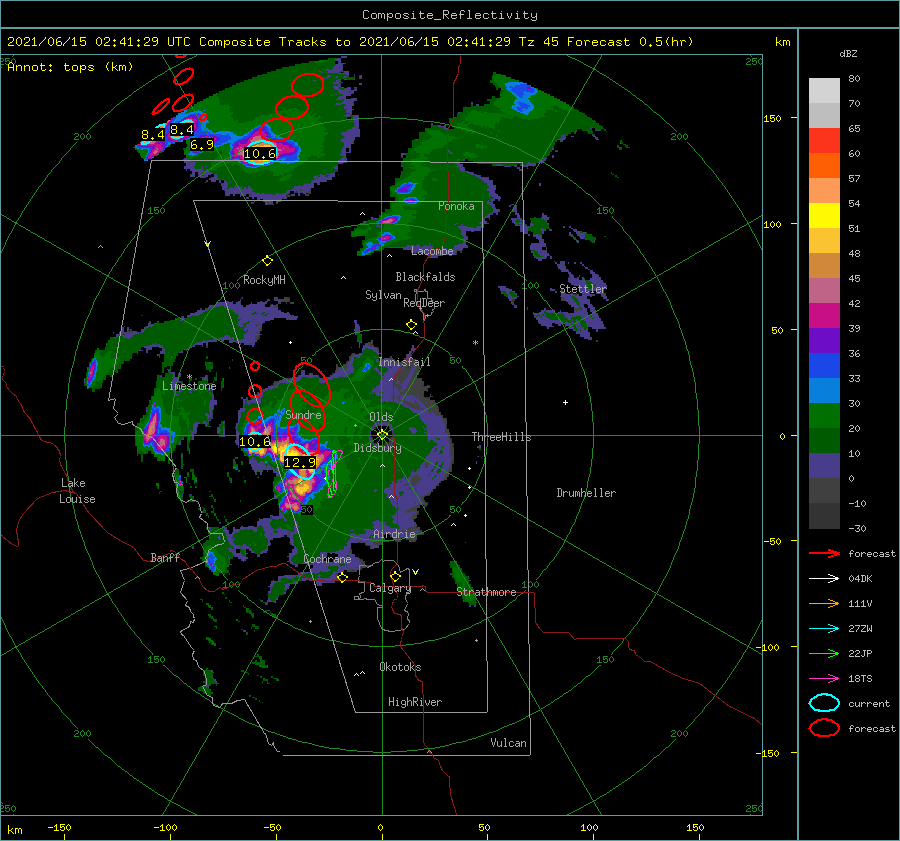The width and height of the screenshot is (900, 841).
Task: Click the red forecast ellipse legend icon
Action: 824,728
